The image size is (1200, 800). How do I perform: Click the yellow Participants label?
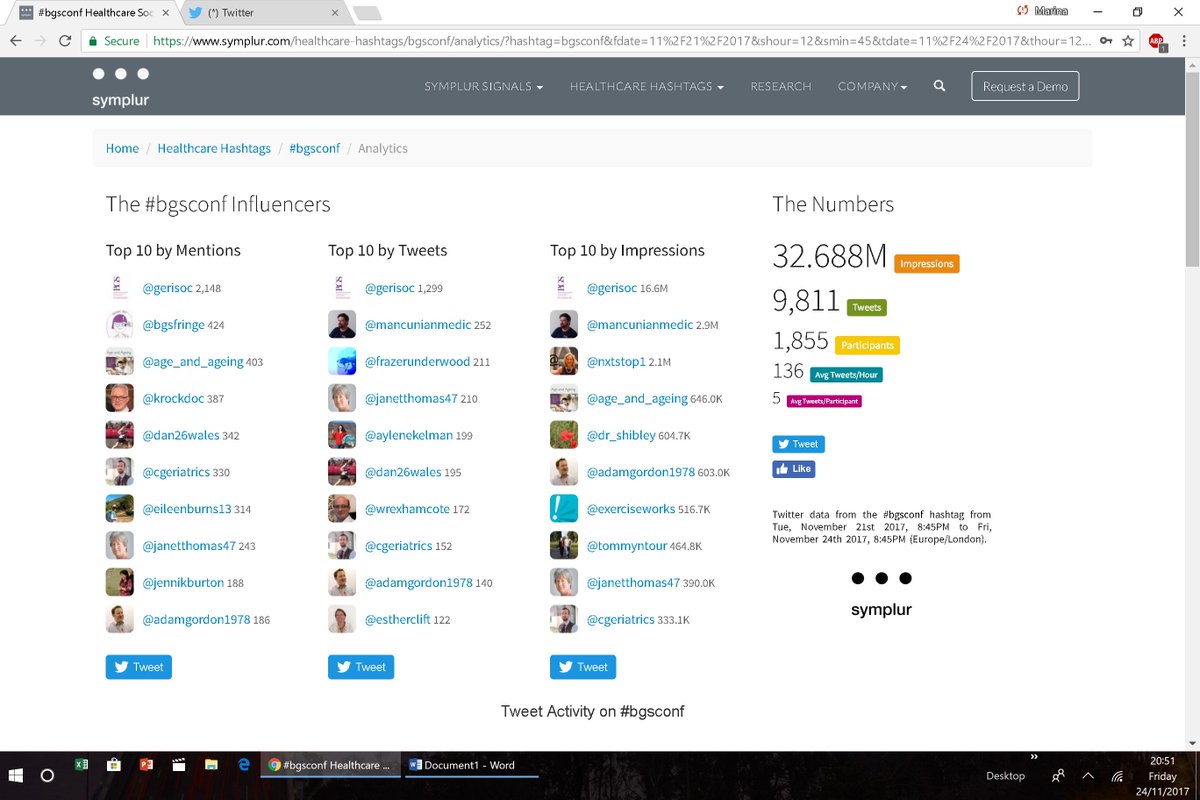[x=867, y=345]
